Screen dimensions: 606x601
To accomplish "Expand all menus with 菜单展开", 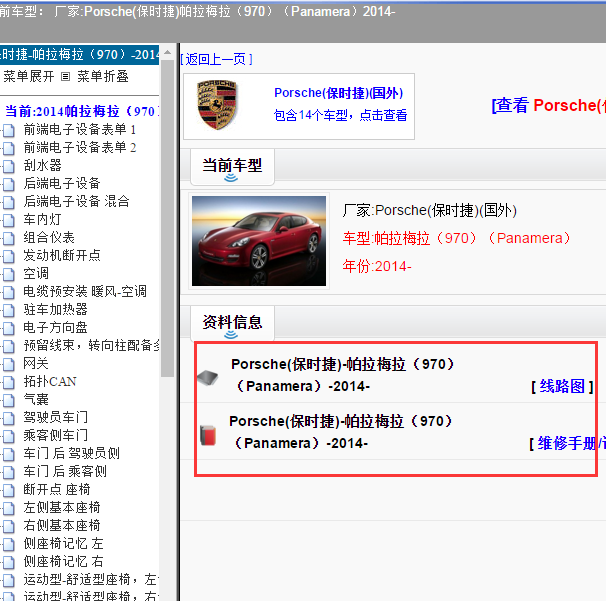I will (x=29, y=76).
